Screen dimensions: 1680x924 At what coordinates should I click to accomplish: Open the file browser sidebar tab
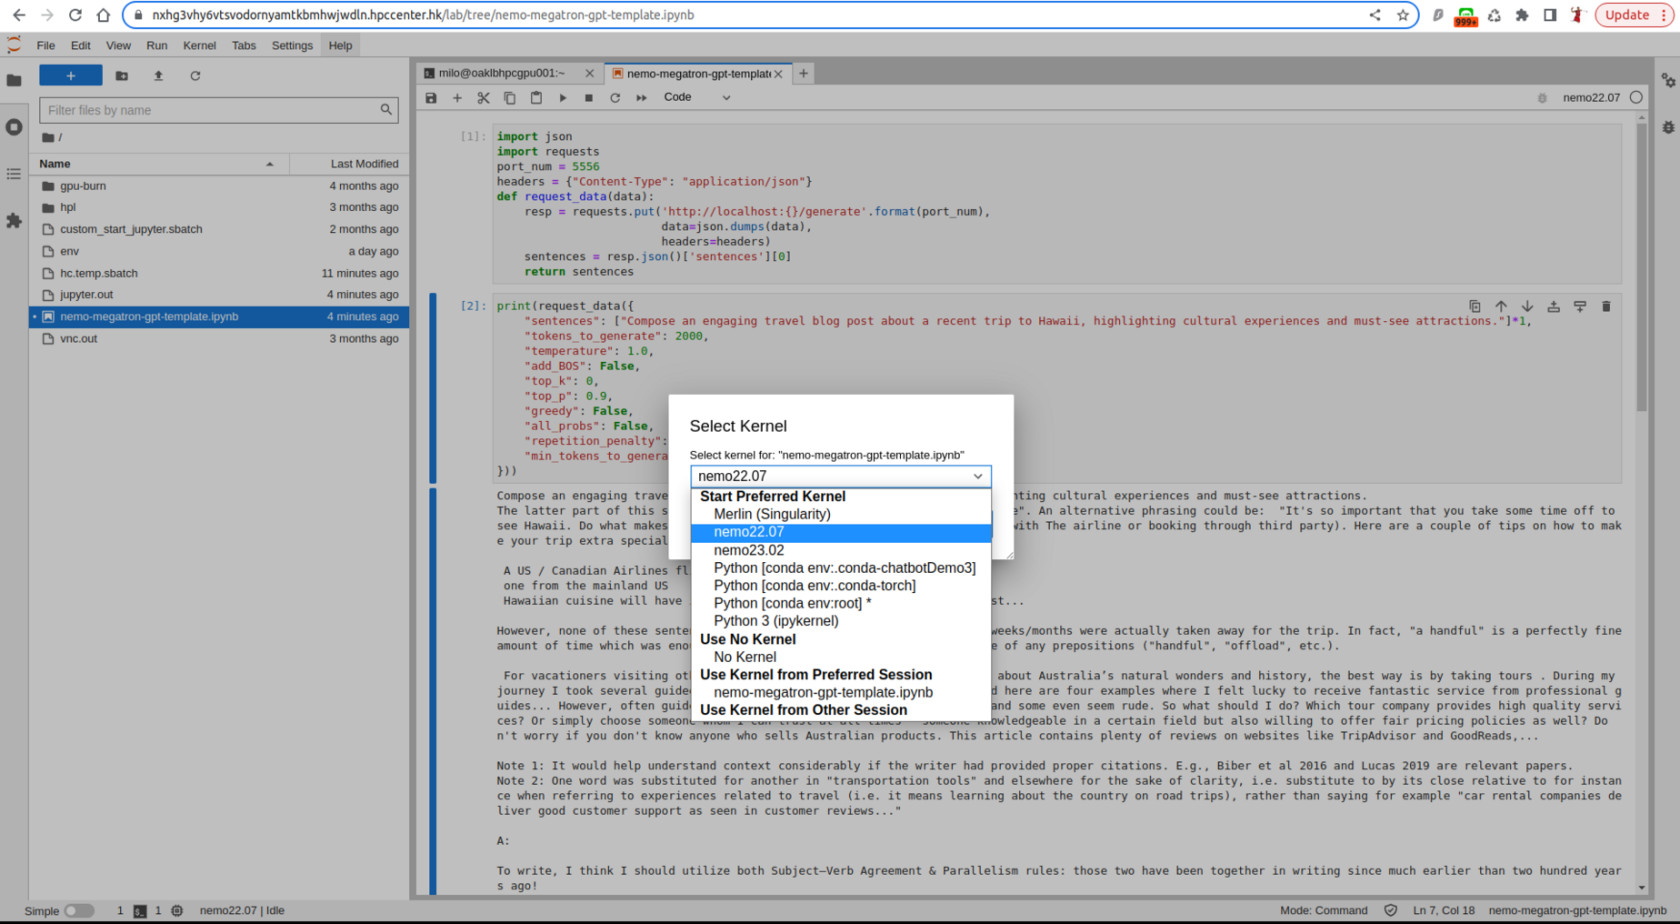click(x=14, y=80)
